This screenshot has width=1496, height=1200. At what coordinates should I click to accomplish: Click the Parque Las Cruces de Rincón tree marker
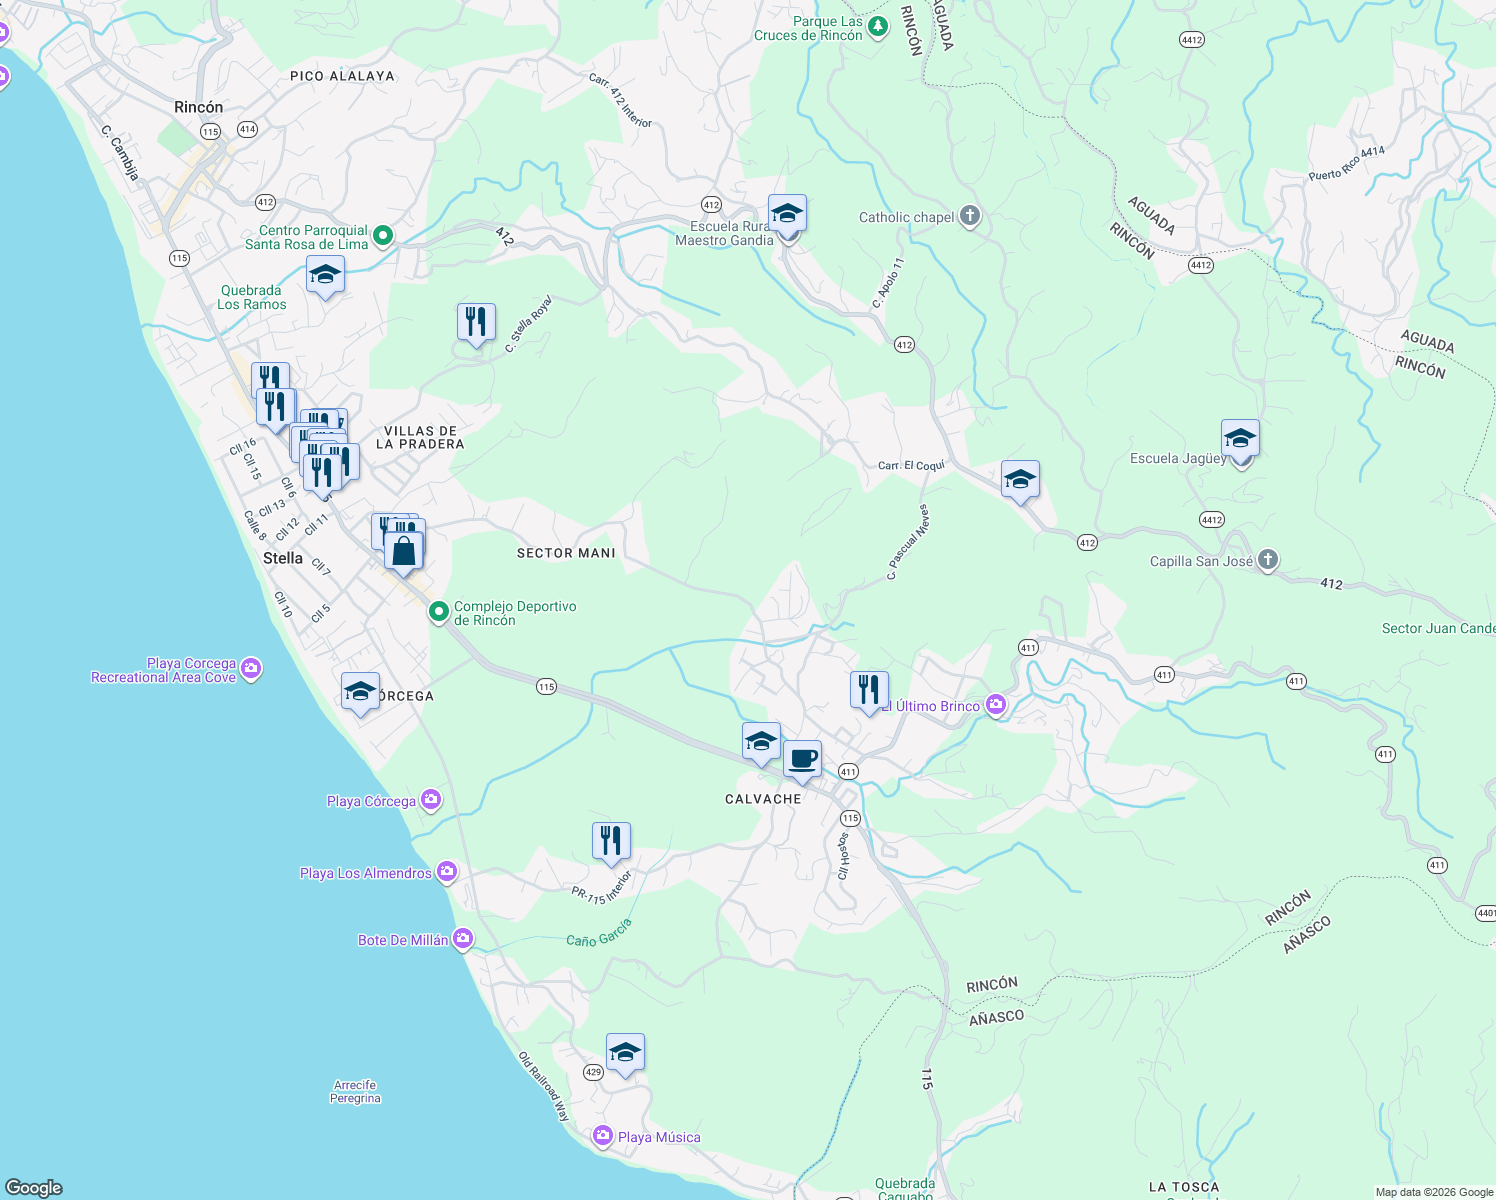pos(877,26)
